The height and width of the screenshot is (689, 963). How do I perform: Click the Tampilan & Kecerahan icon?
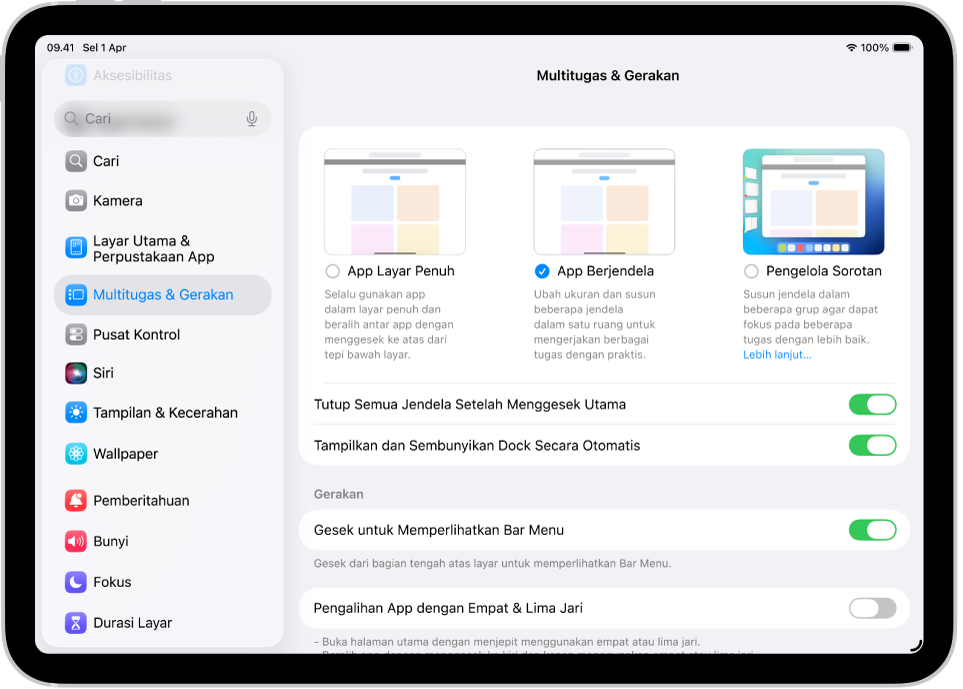coord(77,412)
